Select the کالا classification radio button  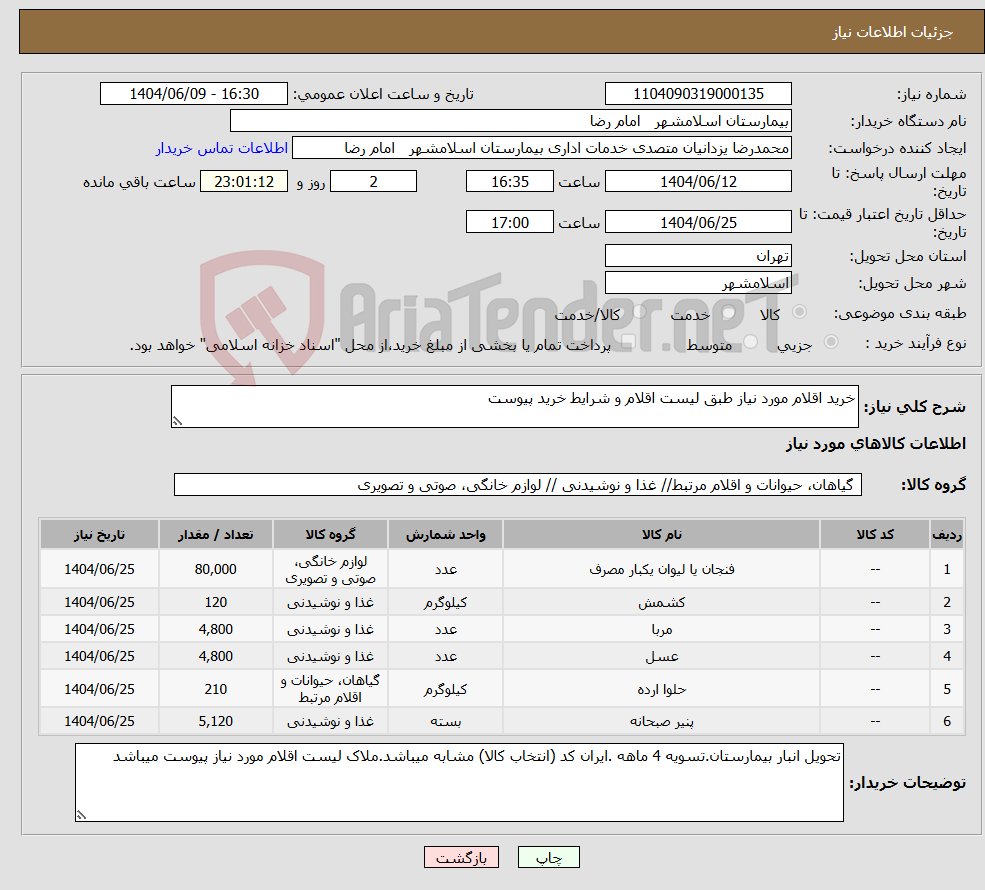coord(800,311)
